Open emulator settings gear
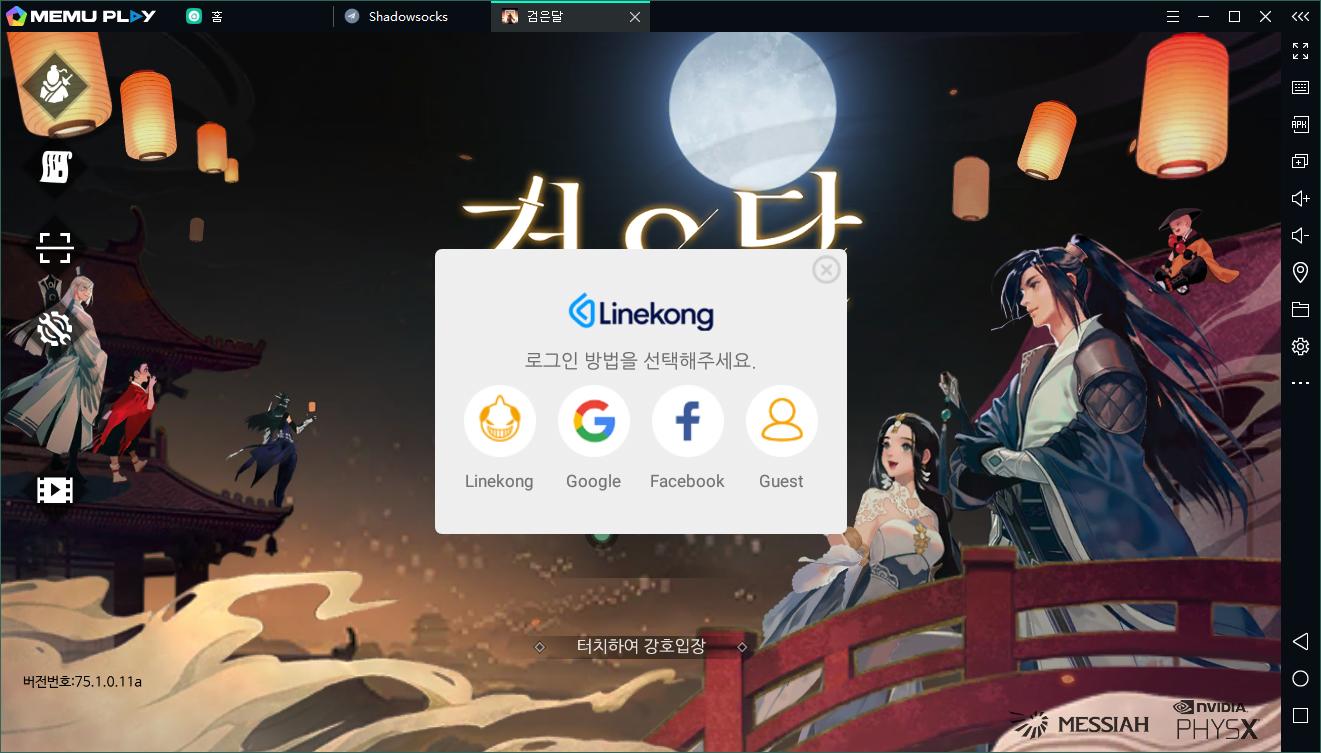Viewport: 1321px width, 753px height. click(1300, 346)
